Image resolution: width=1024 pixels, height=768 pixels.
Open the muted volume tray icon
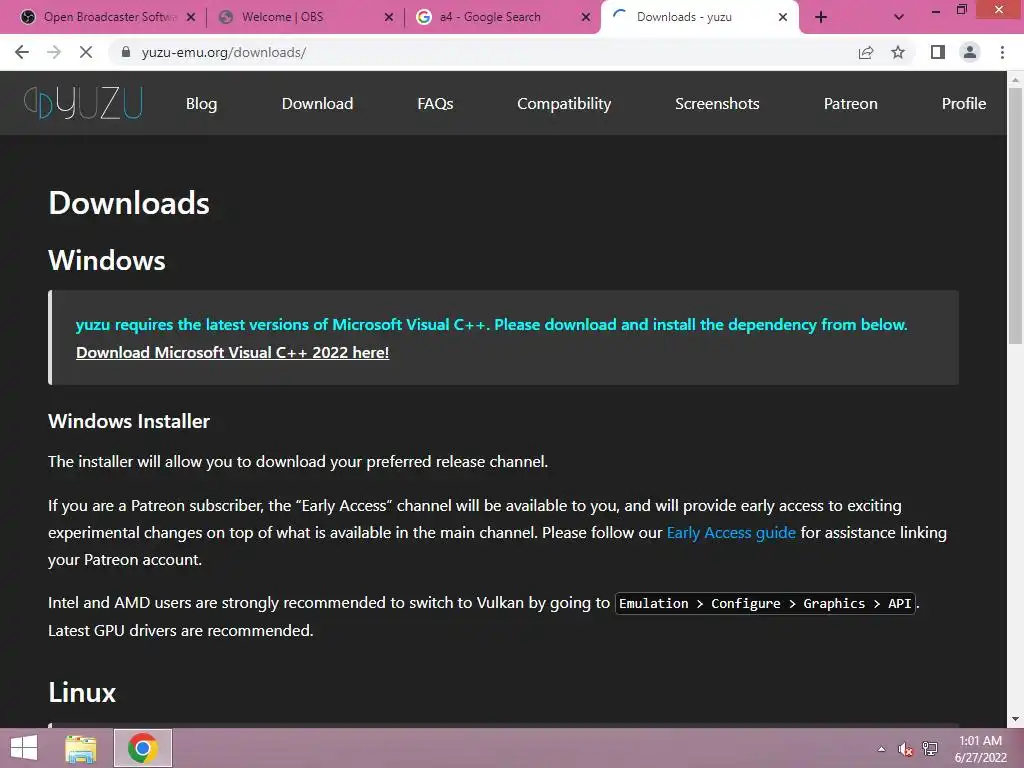point(905,749)
